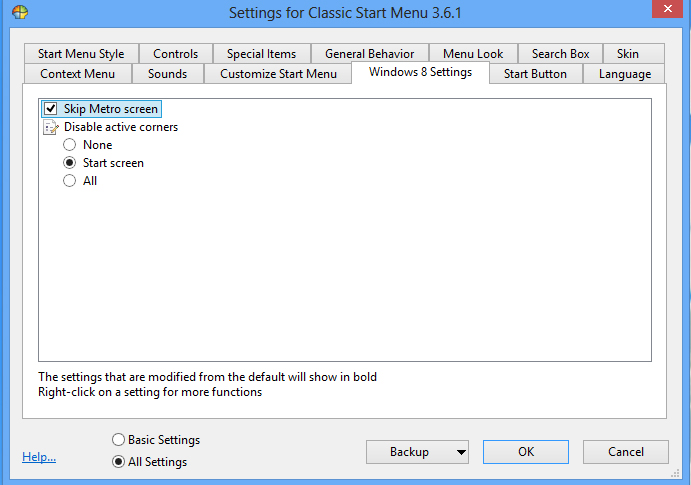Select the Windows 8 Settings tab
This screenshot has height=485, width=691.
pyautogui.click(x=420, y=72)
